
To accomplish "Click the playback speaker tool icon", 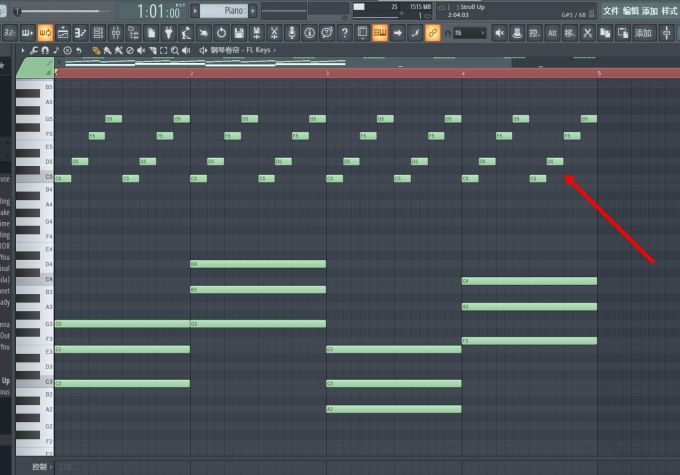I will pos(186,50).
